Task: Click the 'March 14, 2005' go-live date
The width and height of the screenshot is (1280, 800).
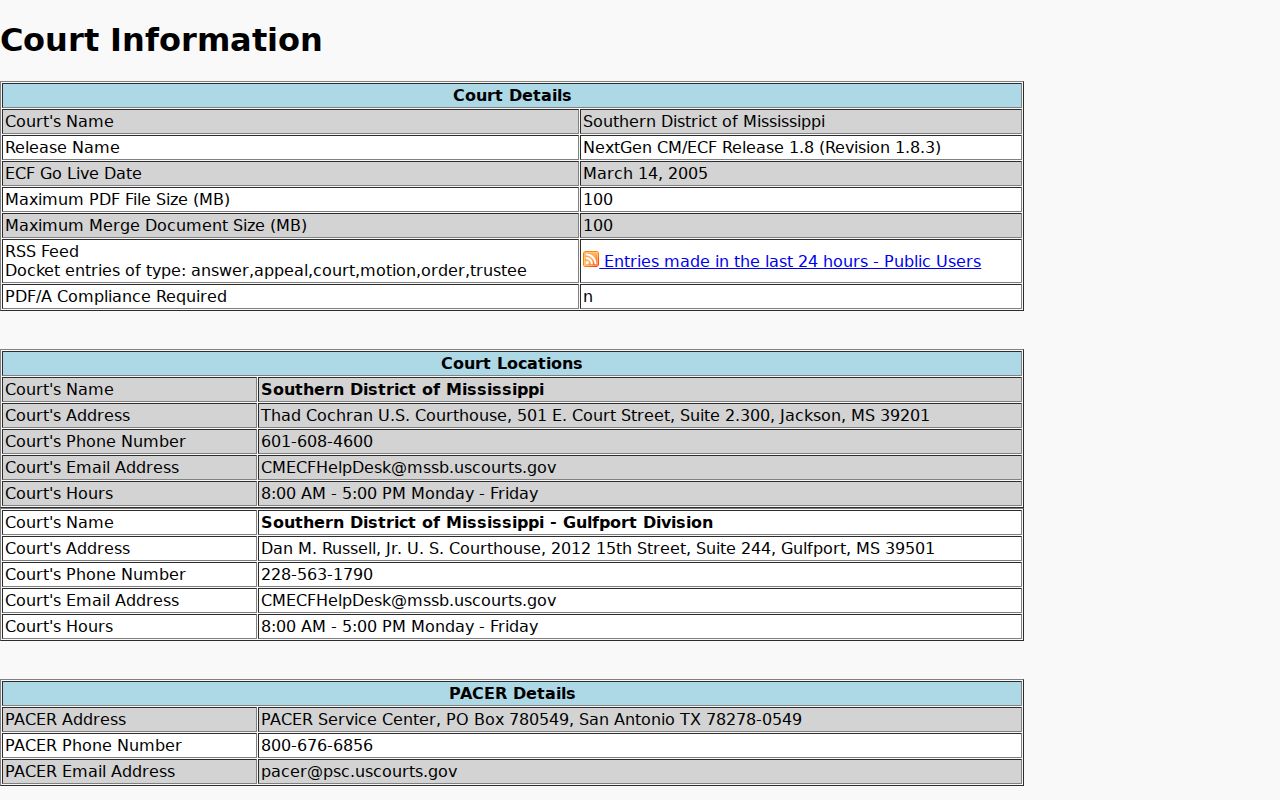Action: (645, 173)
